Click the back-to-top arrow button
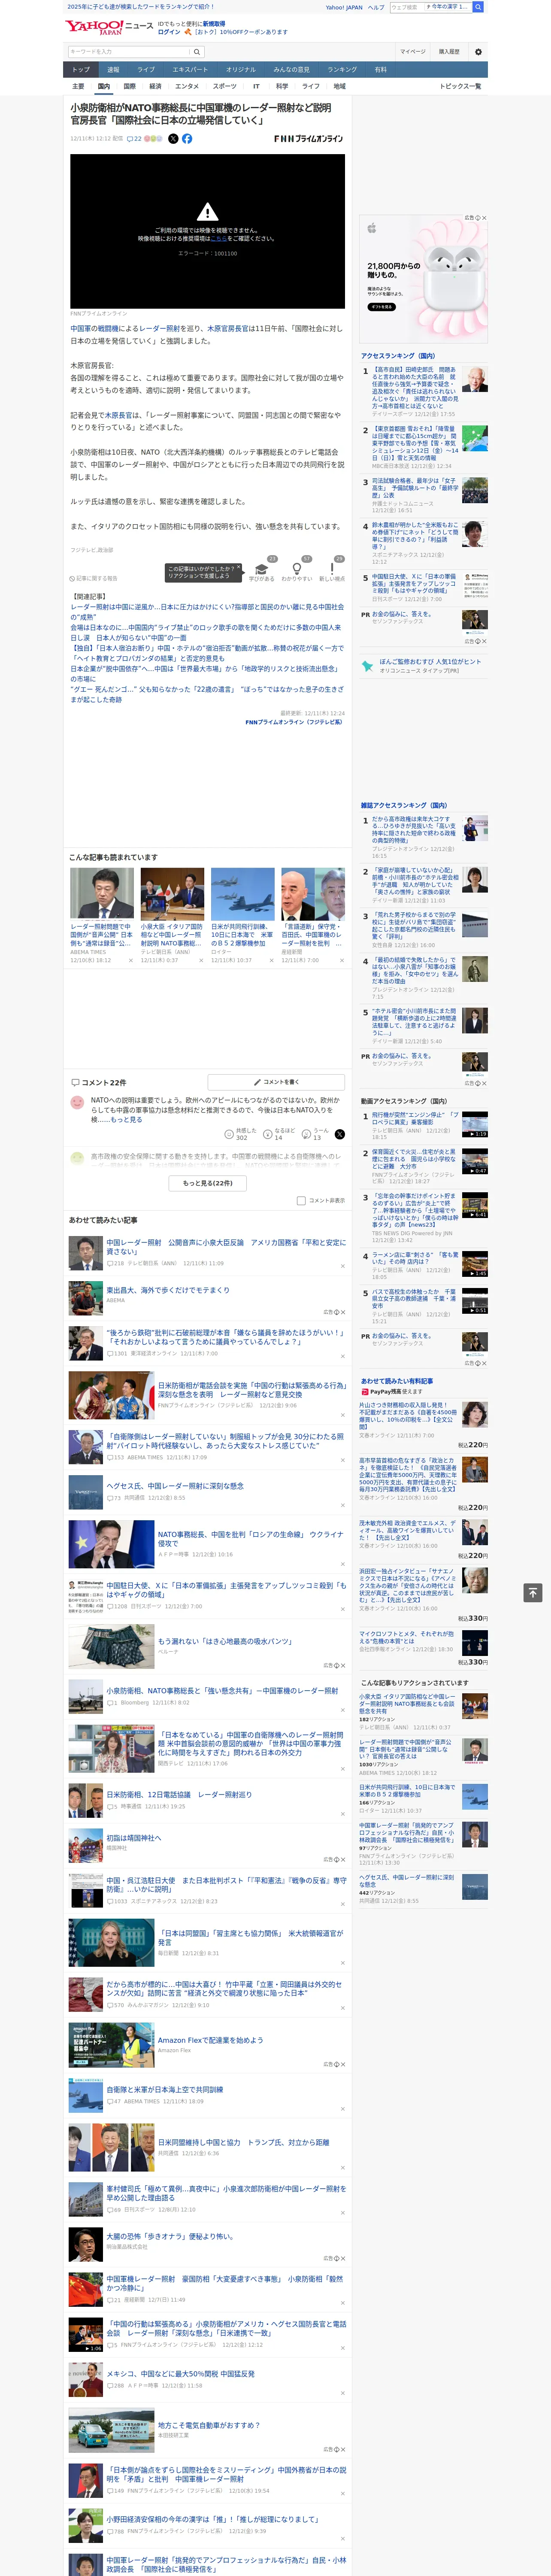This screenshot has height=2576, width=551. (x=534, y=1592)
